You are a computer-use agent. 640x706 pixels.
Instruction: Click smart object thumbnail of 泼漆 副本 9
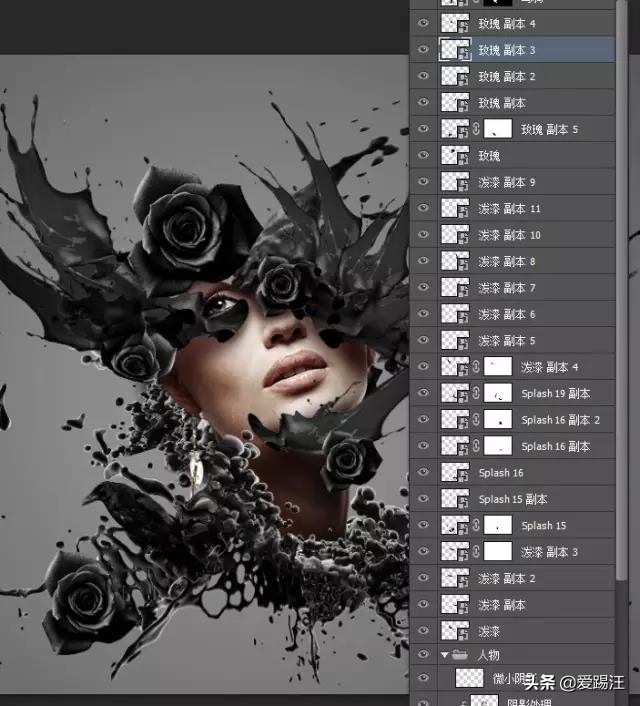tap(455, 181)
